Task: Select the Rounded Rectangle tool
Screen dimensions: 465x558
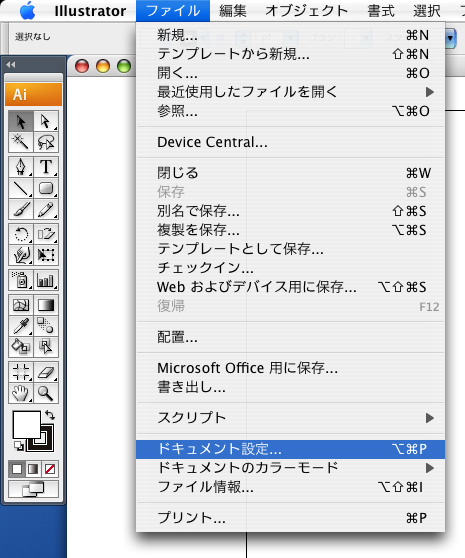Action: pos(46,188)
